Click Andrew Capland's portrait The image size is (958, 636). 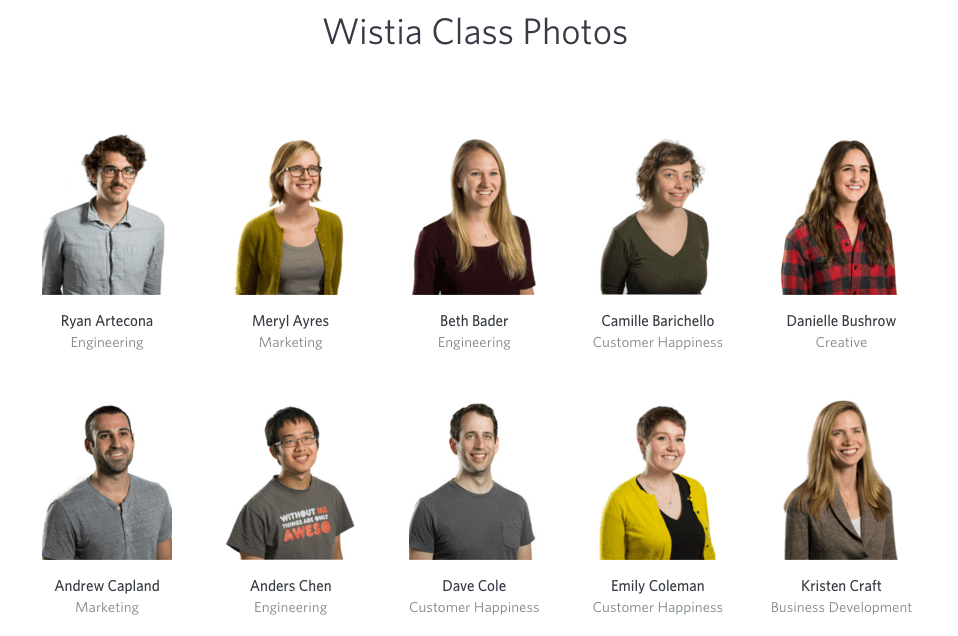coord(107,482)
